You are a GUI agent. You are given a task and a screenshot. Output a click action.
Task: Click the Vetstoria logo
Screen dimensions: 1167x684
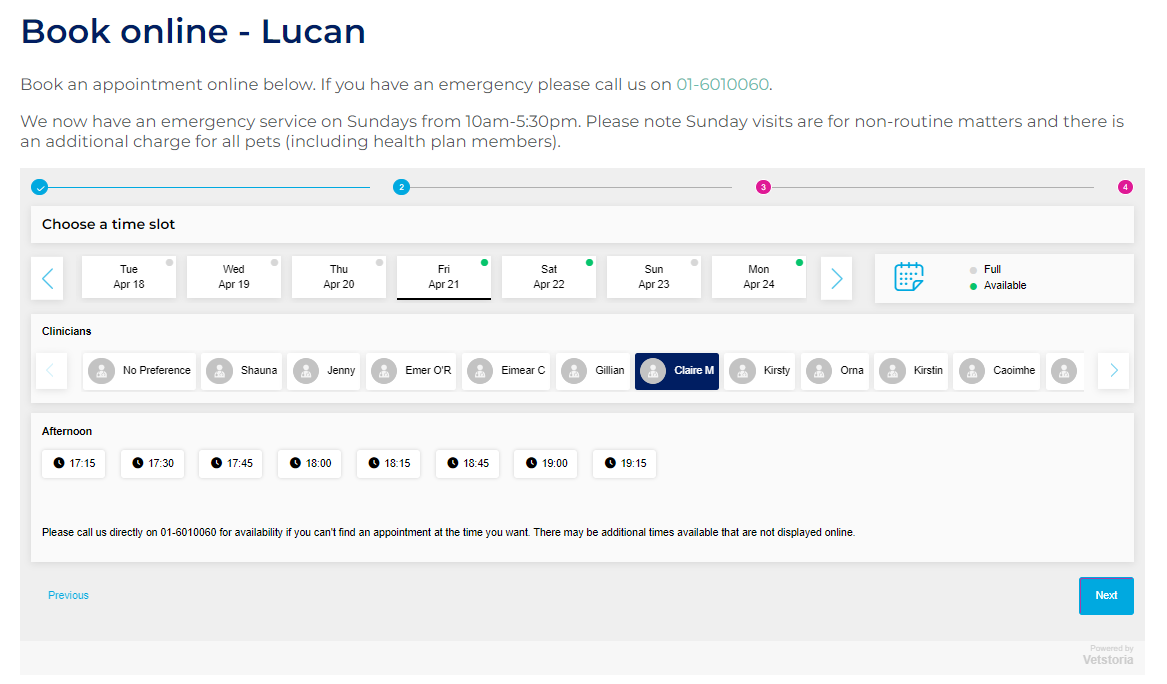coord(1107,660)
